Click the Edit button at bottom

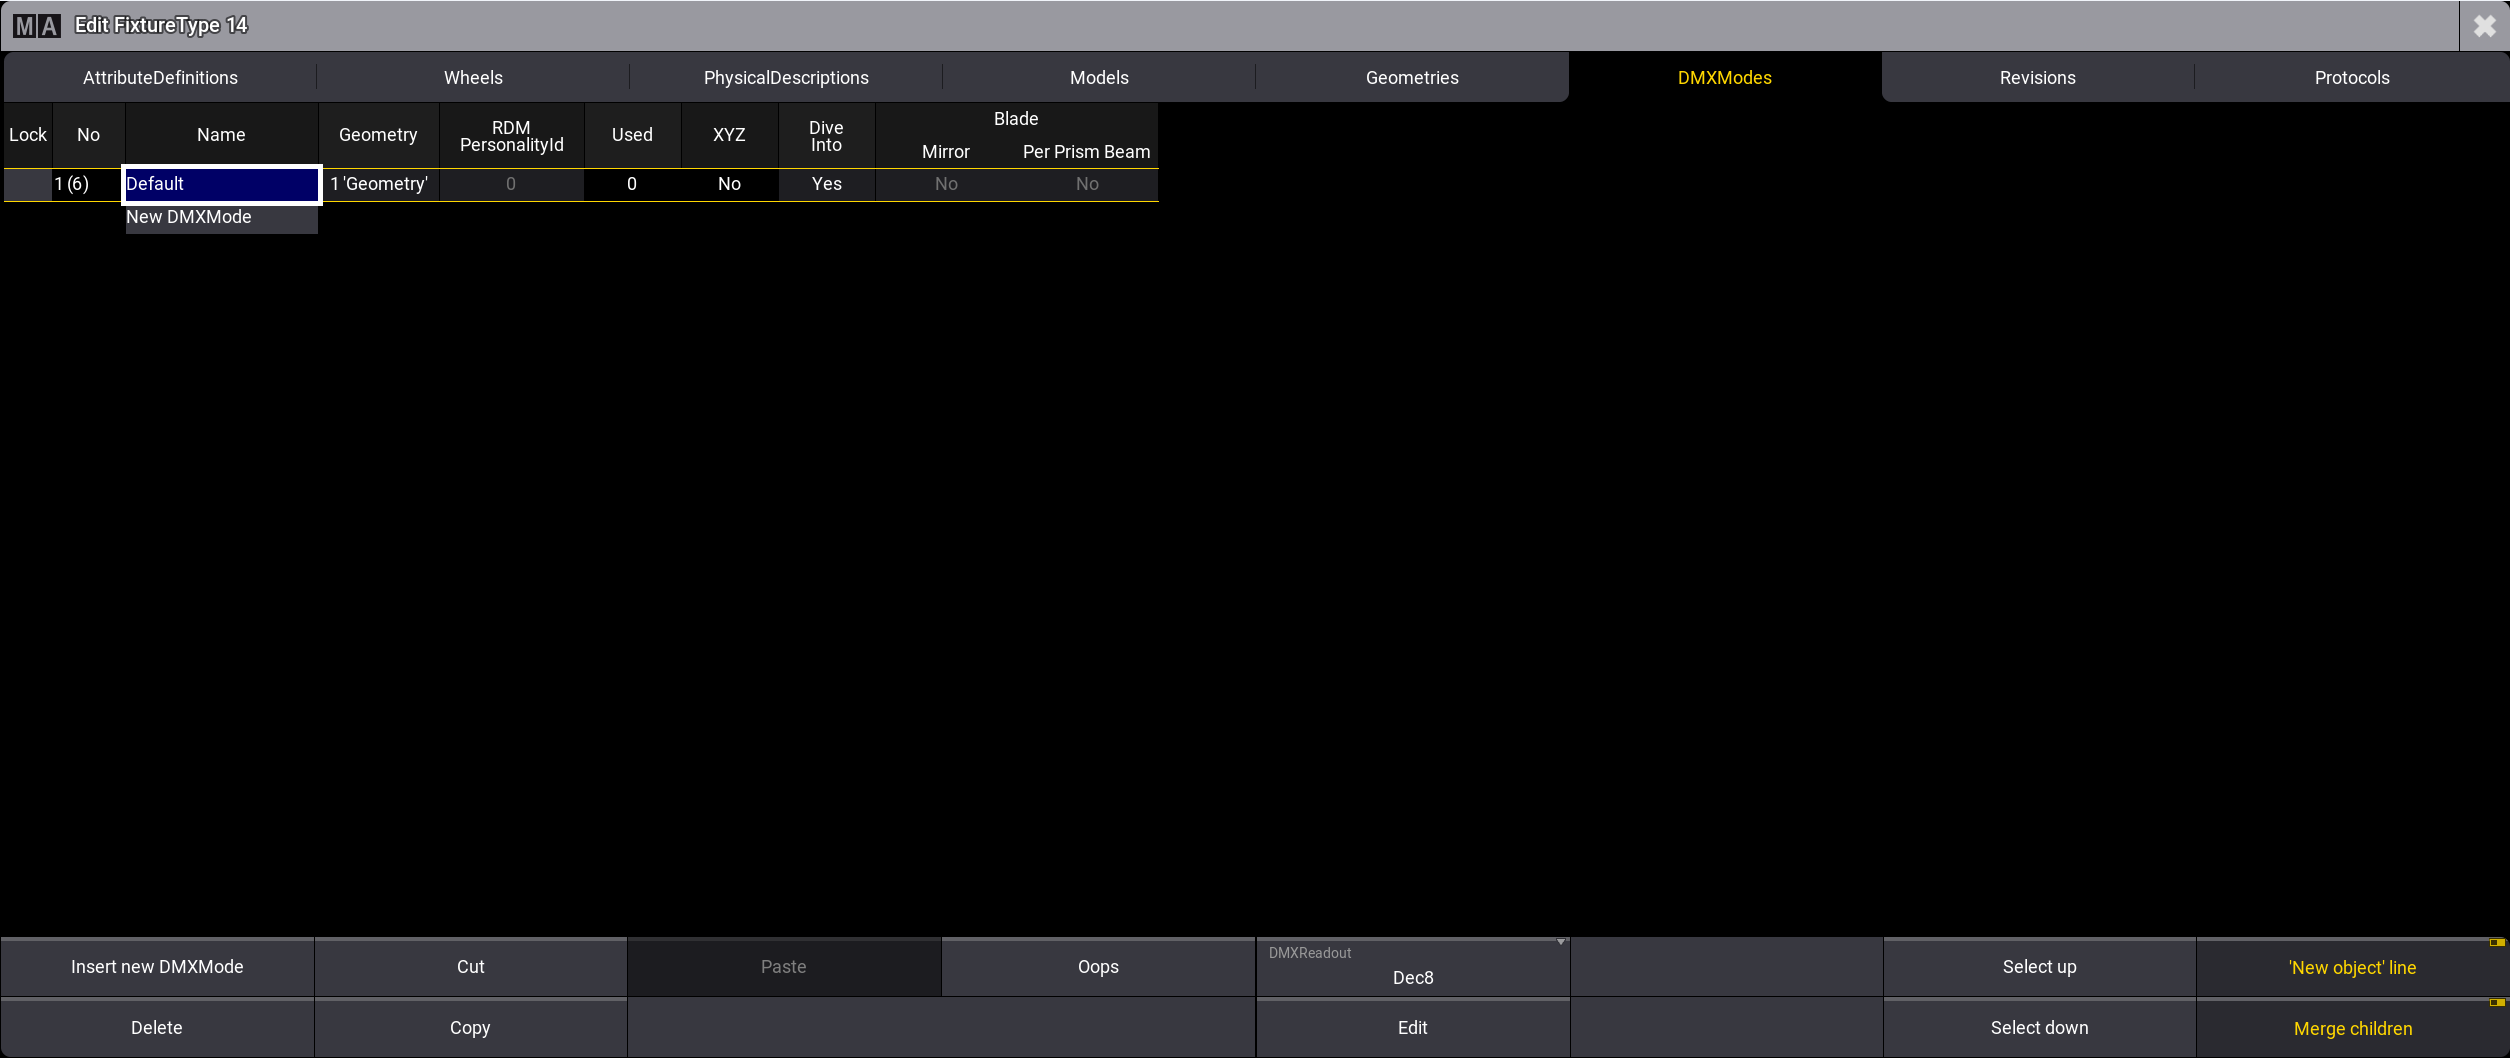tap(1412, 1028)
